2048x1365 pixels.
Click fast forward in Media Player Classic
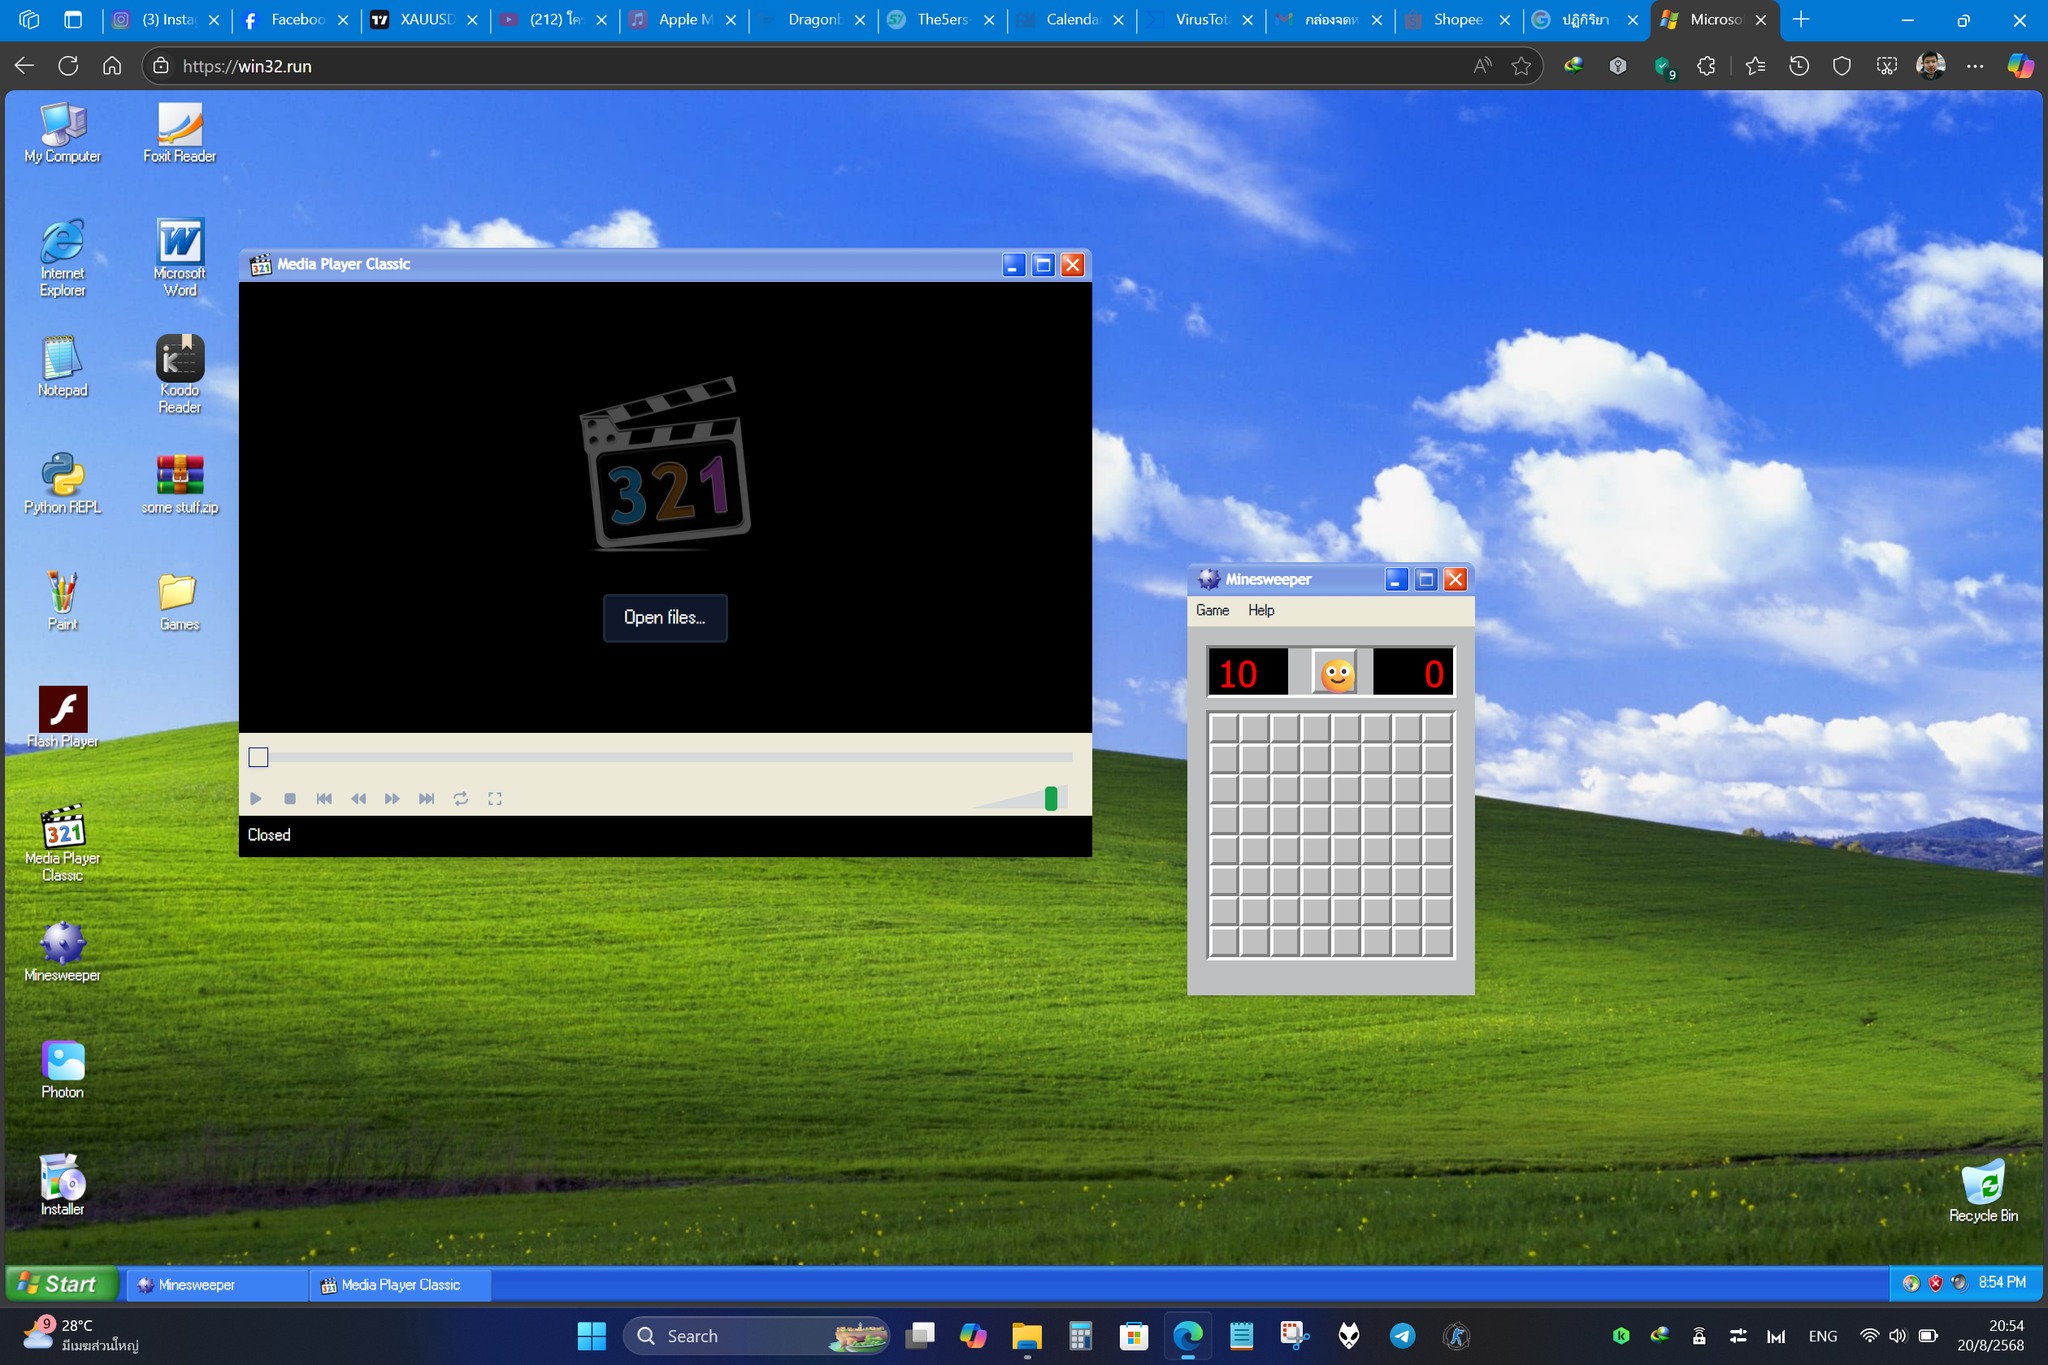tap(392, 799)
